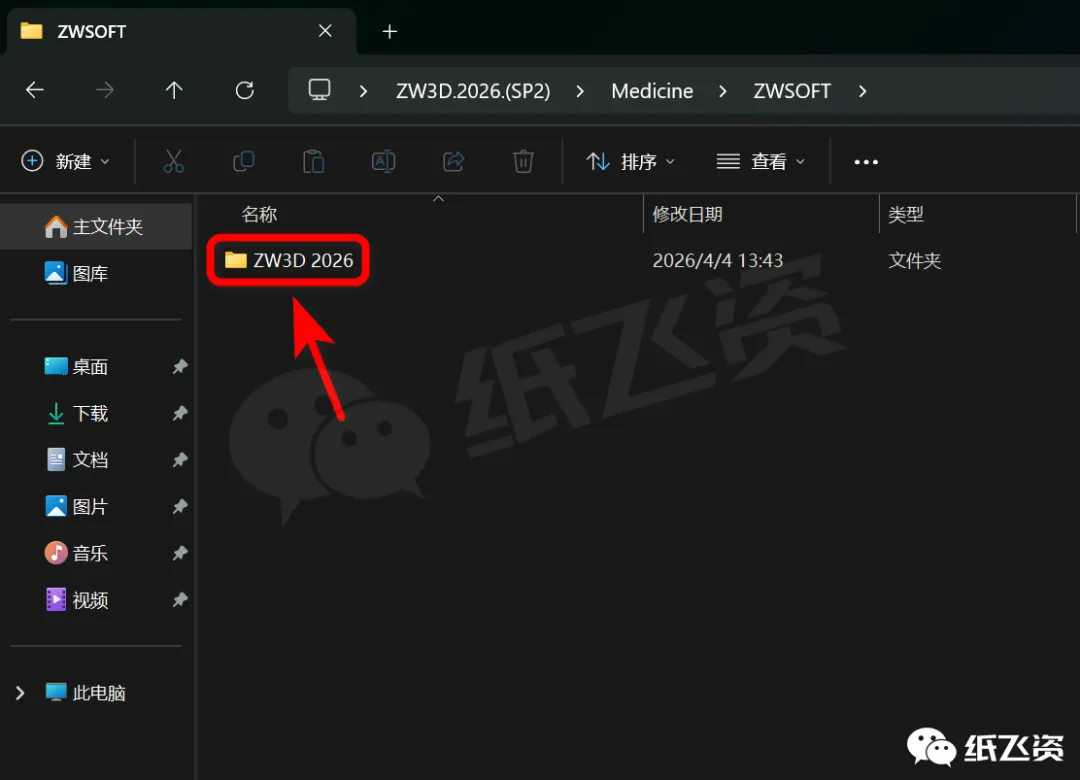
Task: Refresh the current folder view
Action: pos(245,90)
